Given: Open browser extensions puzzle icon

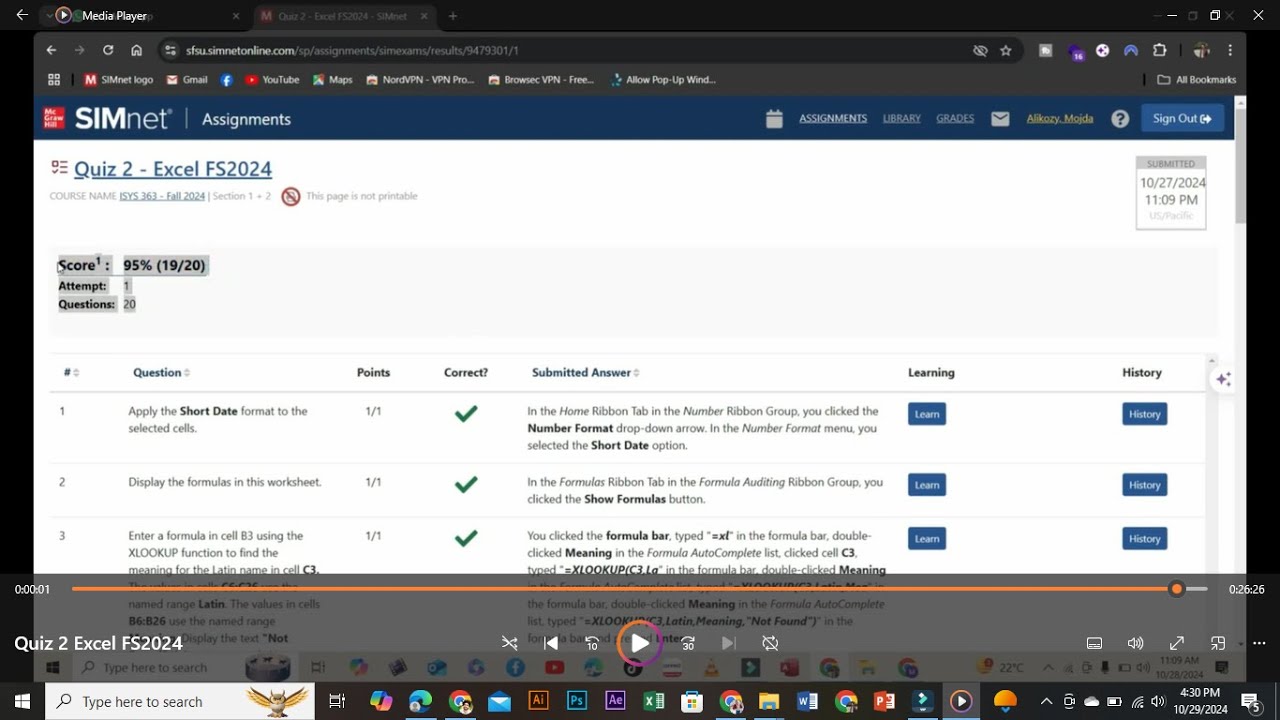Looking at the screenshot, I should pos(1160,50).
